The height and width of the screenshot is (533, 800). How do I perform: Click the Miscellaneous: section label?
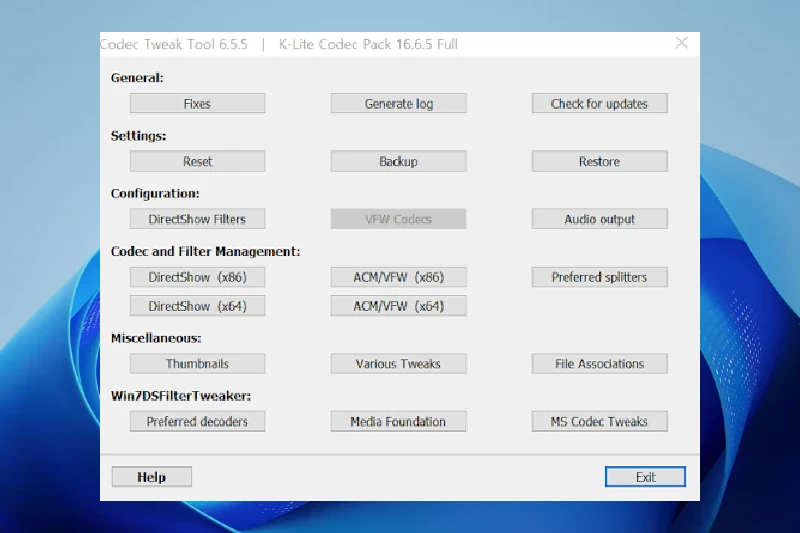(x=156, y=338)
